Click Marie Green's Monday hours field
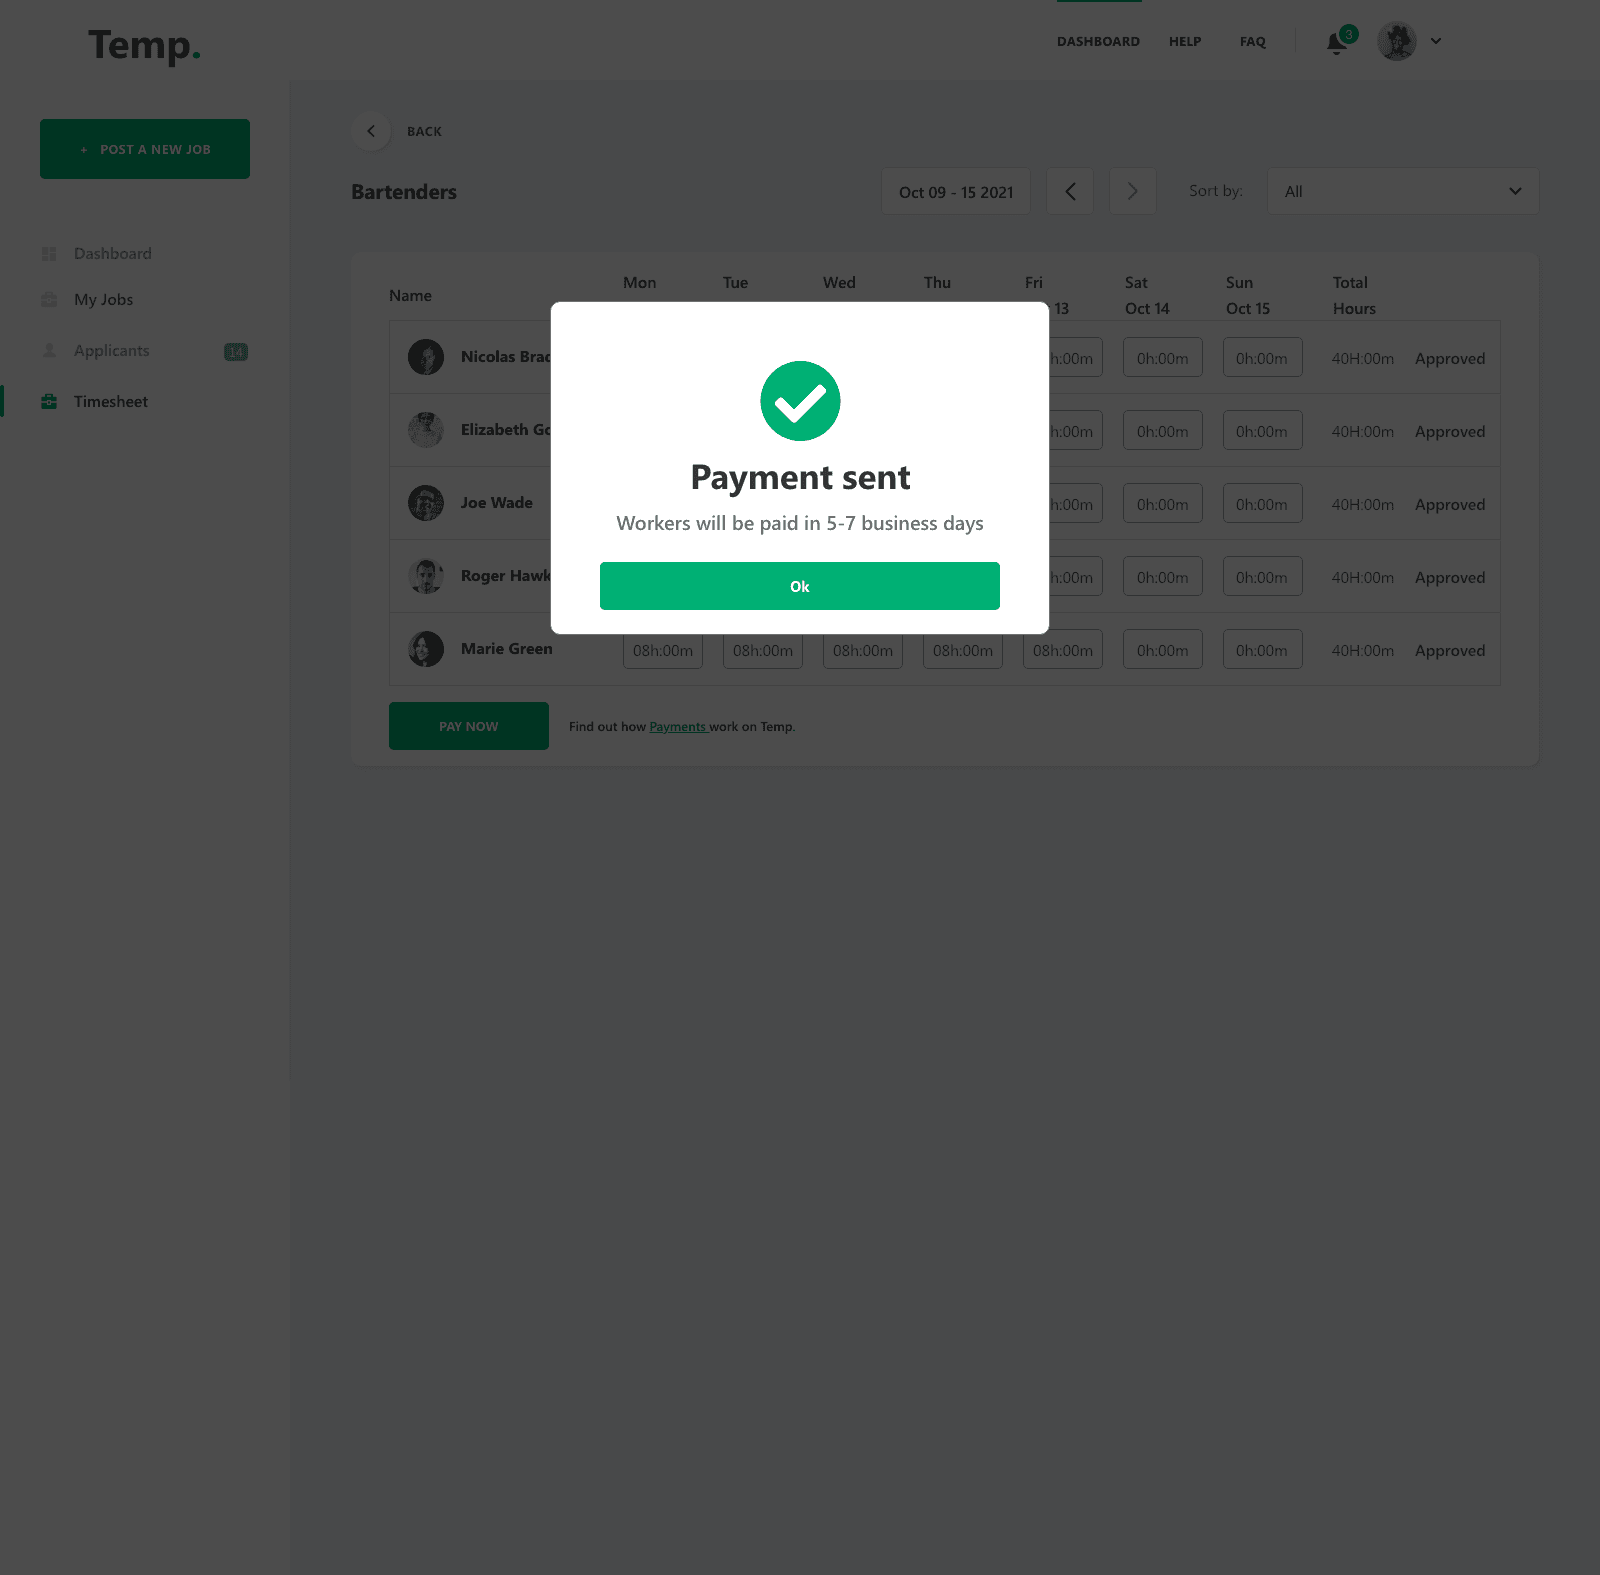1600x1575 pixels. pyautogui.click(x=663, y=650)
